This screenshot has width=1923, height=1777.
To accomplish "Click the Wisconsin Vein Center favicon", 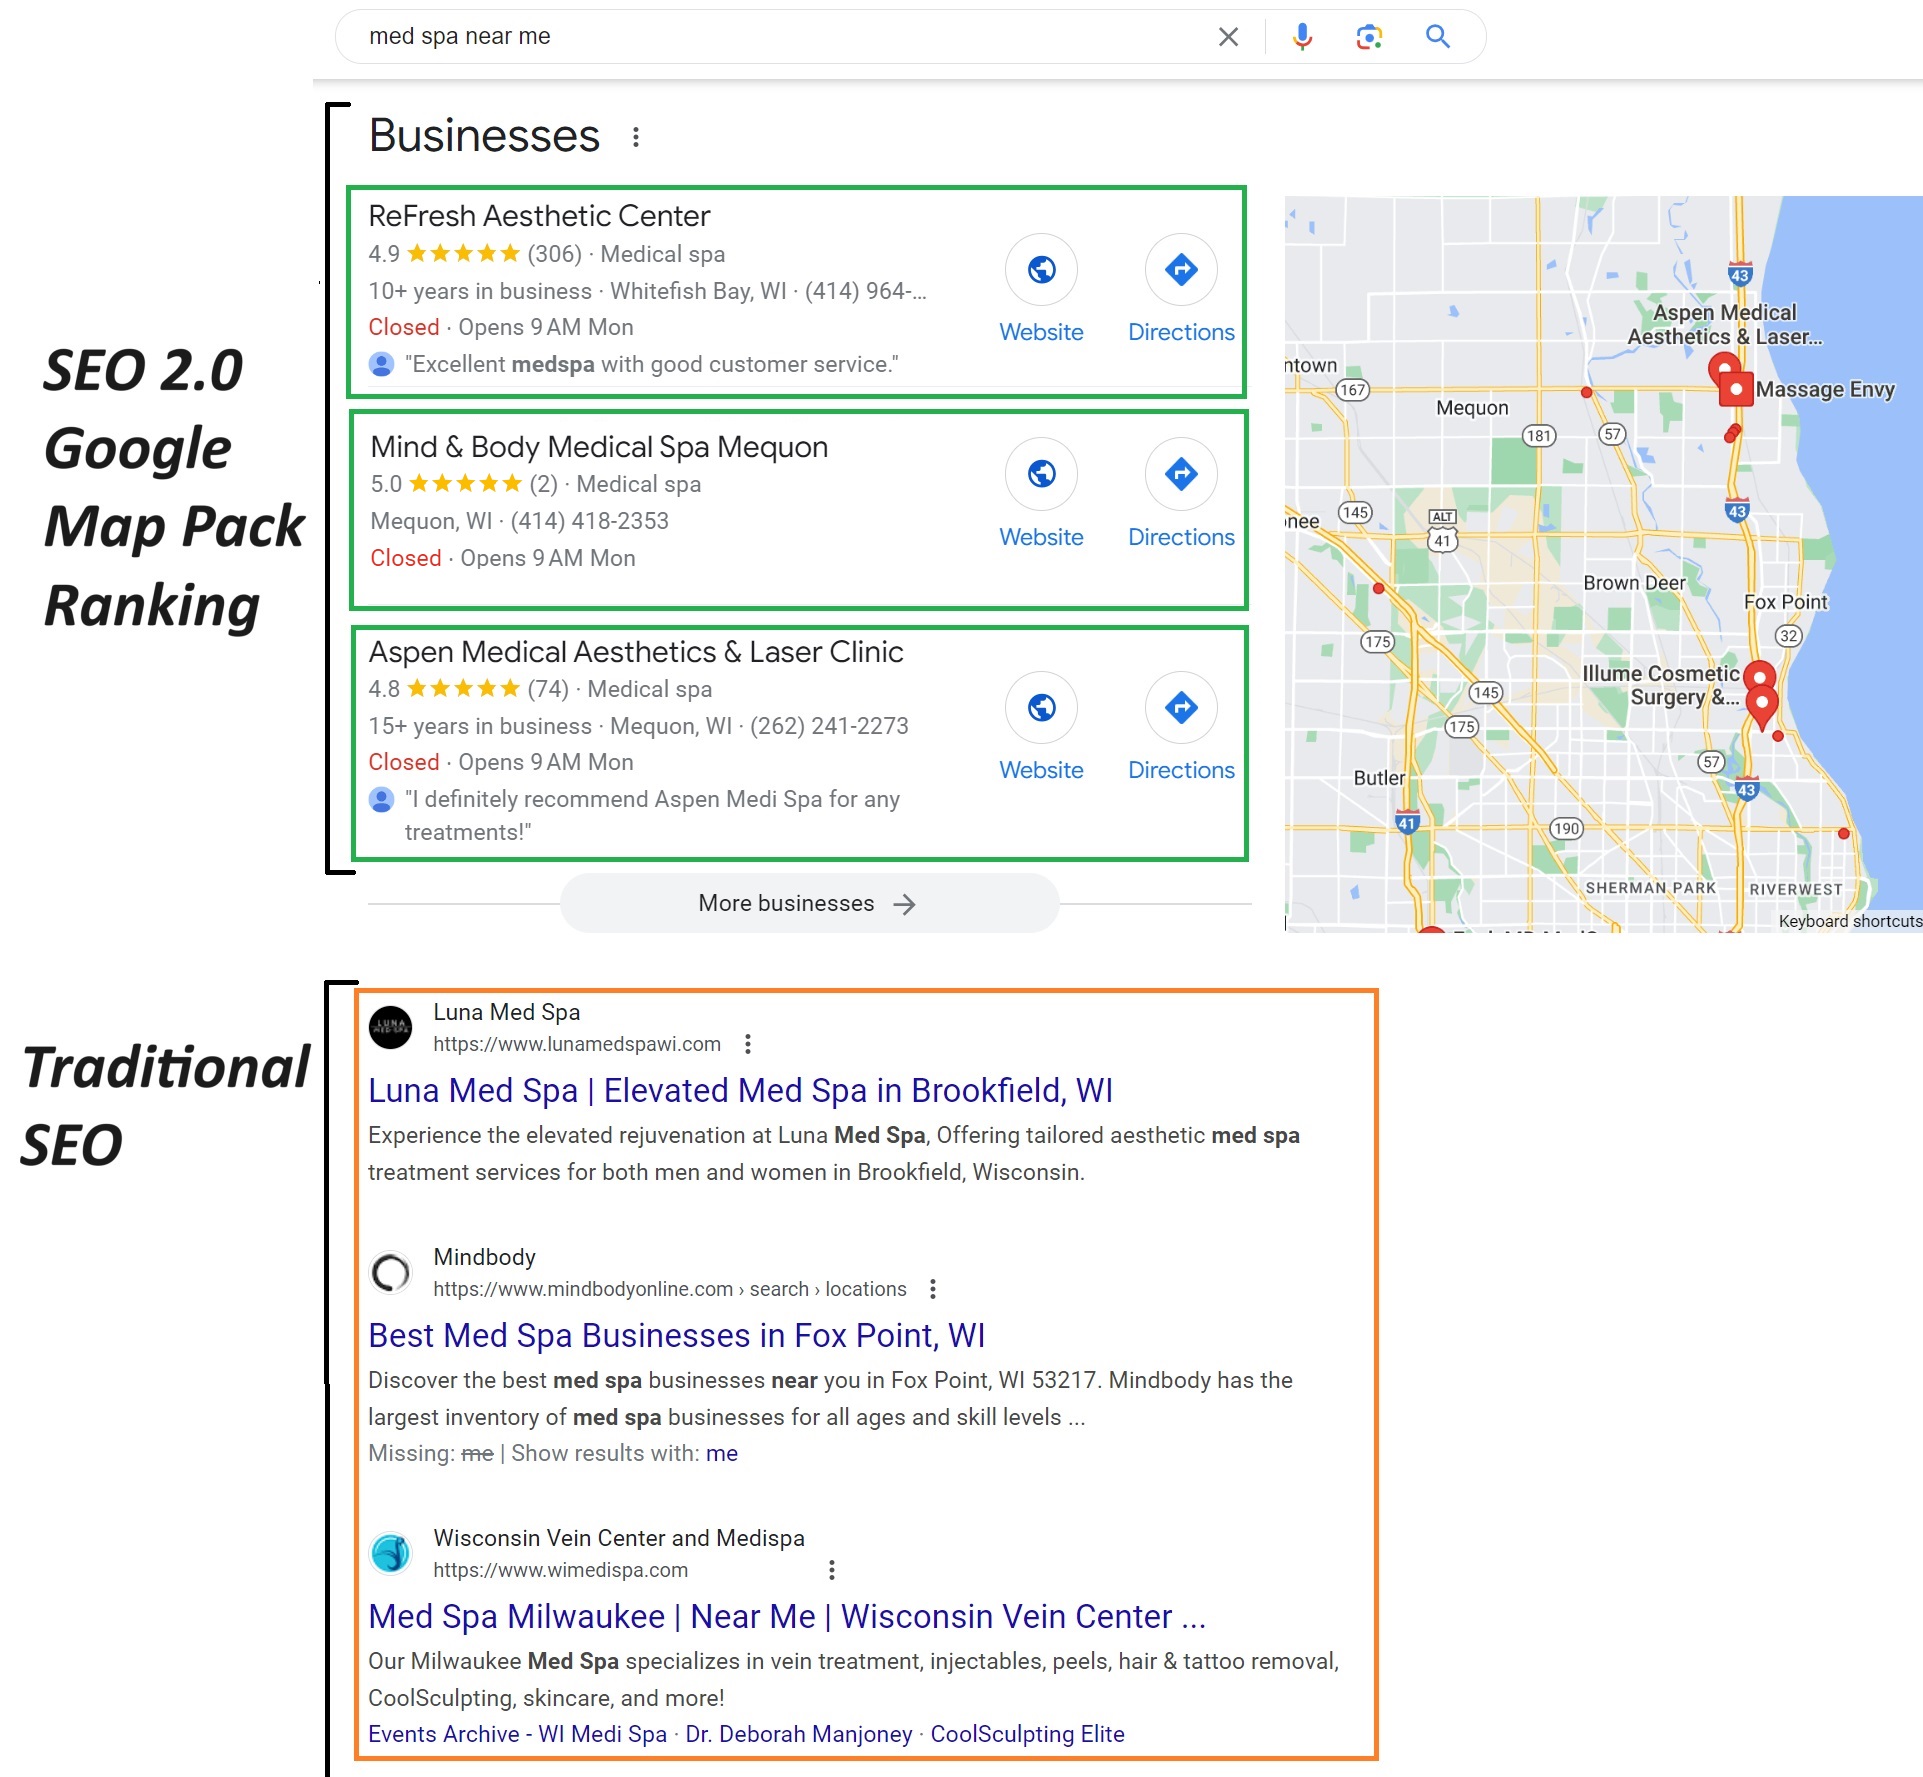I will 391,1553.
